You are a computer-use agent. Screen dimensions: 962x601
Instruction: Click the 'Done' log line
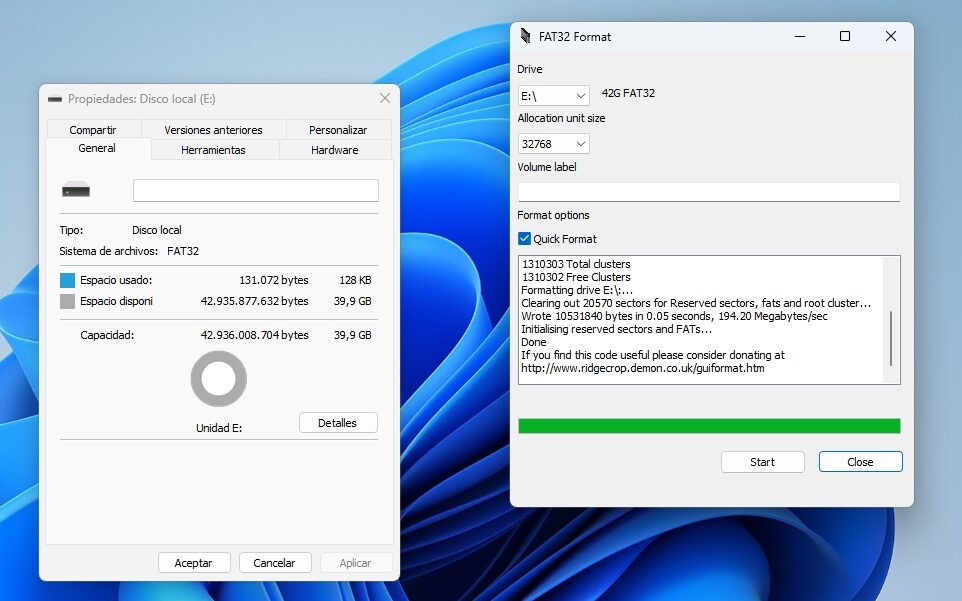point(534,342)
